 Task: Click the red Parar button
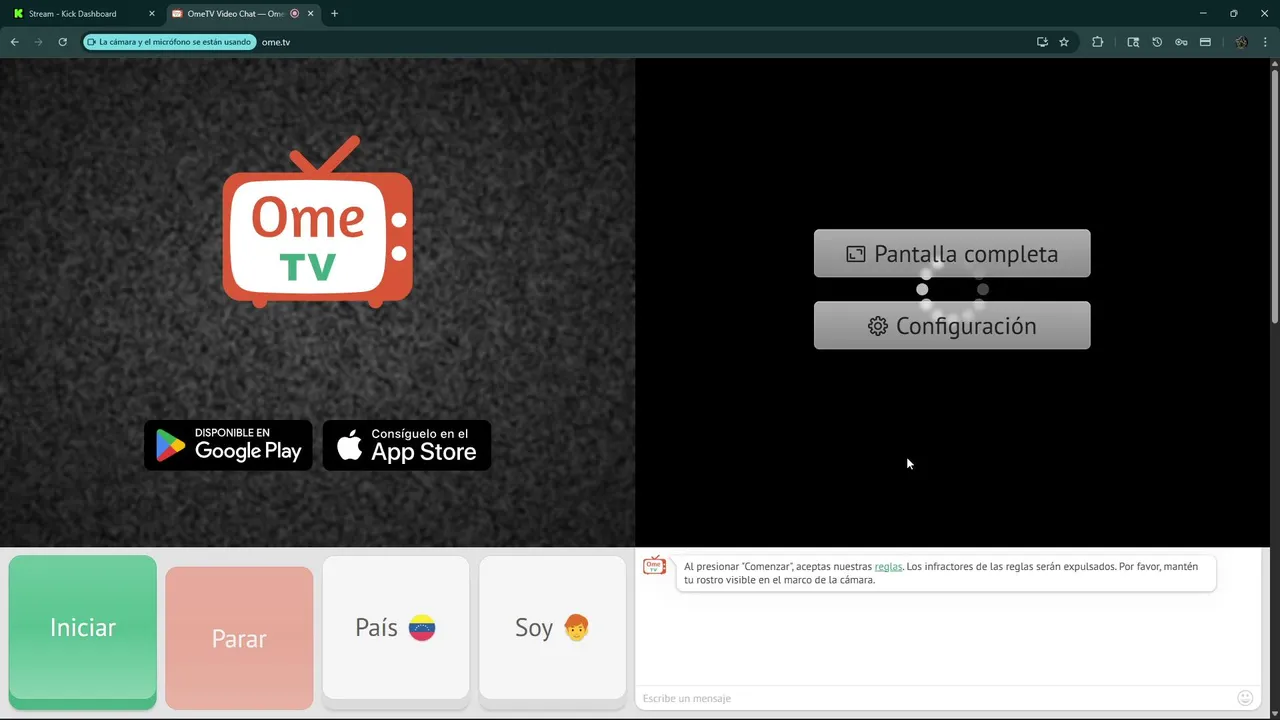pyautogui.click(x=239, y=638)
